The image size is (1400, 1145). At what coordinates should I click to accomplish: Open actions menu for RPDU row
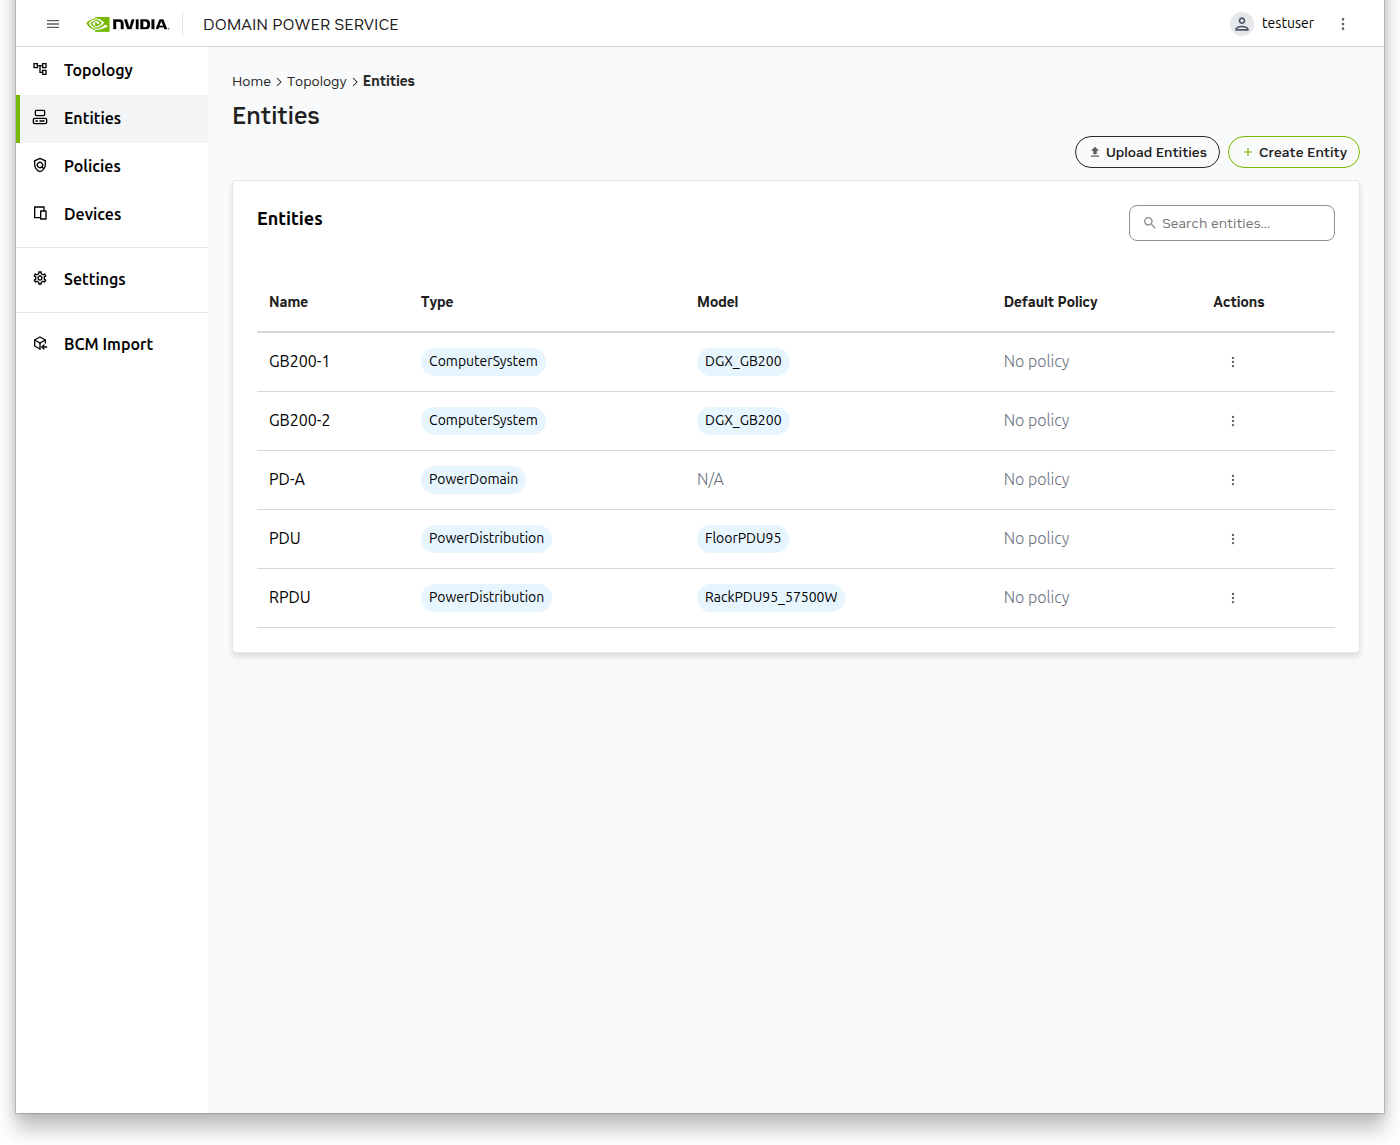(1232, 598)
